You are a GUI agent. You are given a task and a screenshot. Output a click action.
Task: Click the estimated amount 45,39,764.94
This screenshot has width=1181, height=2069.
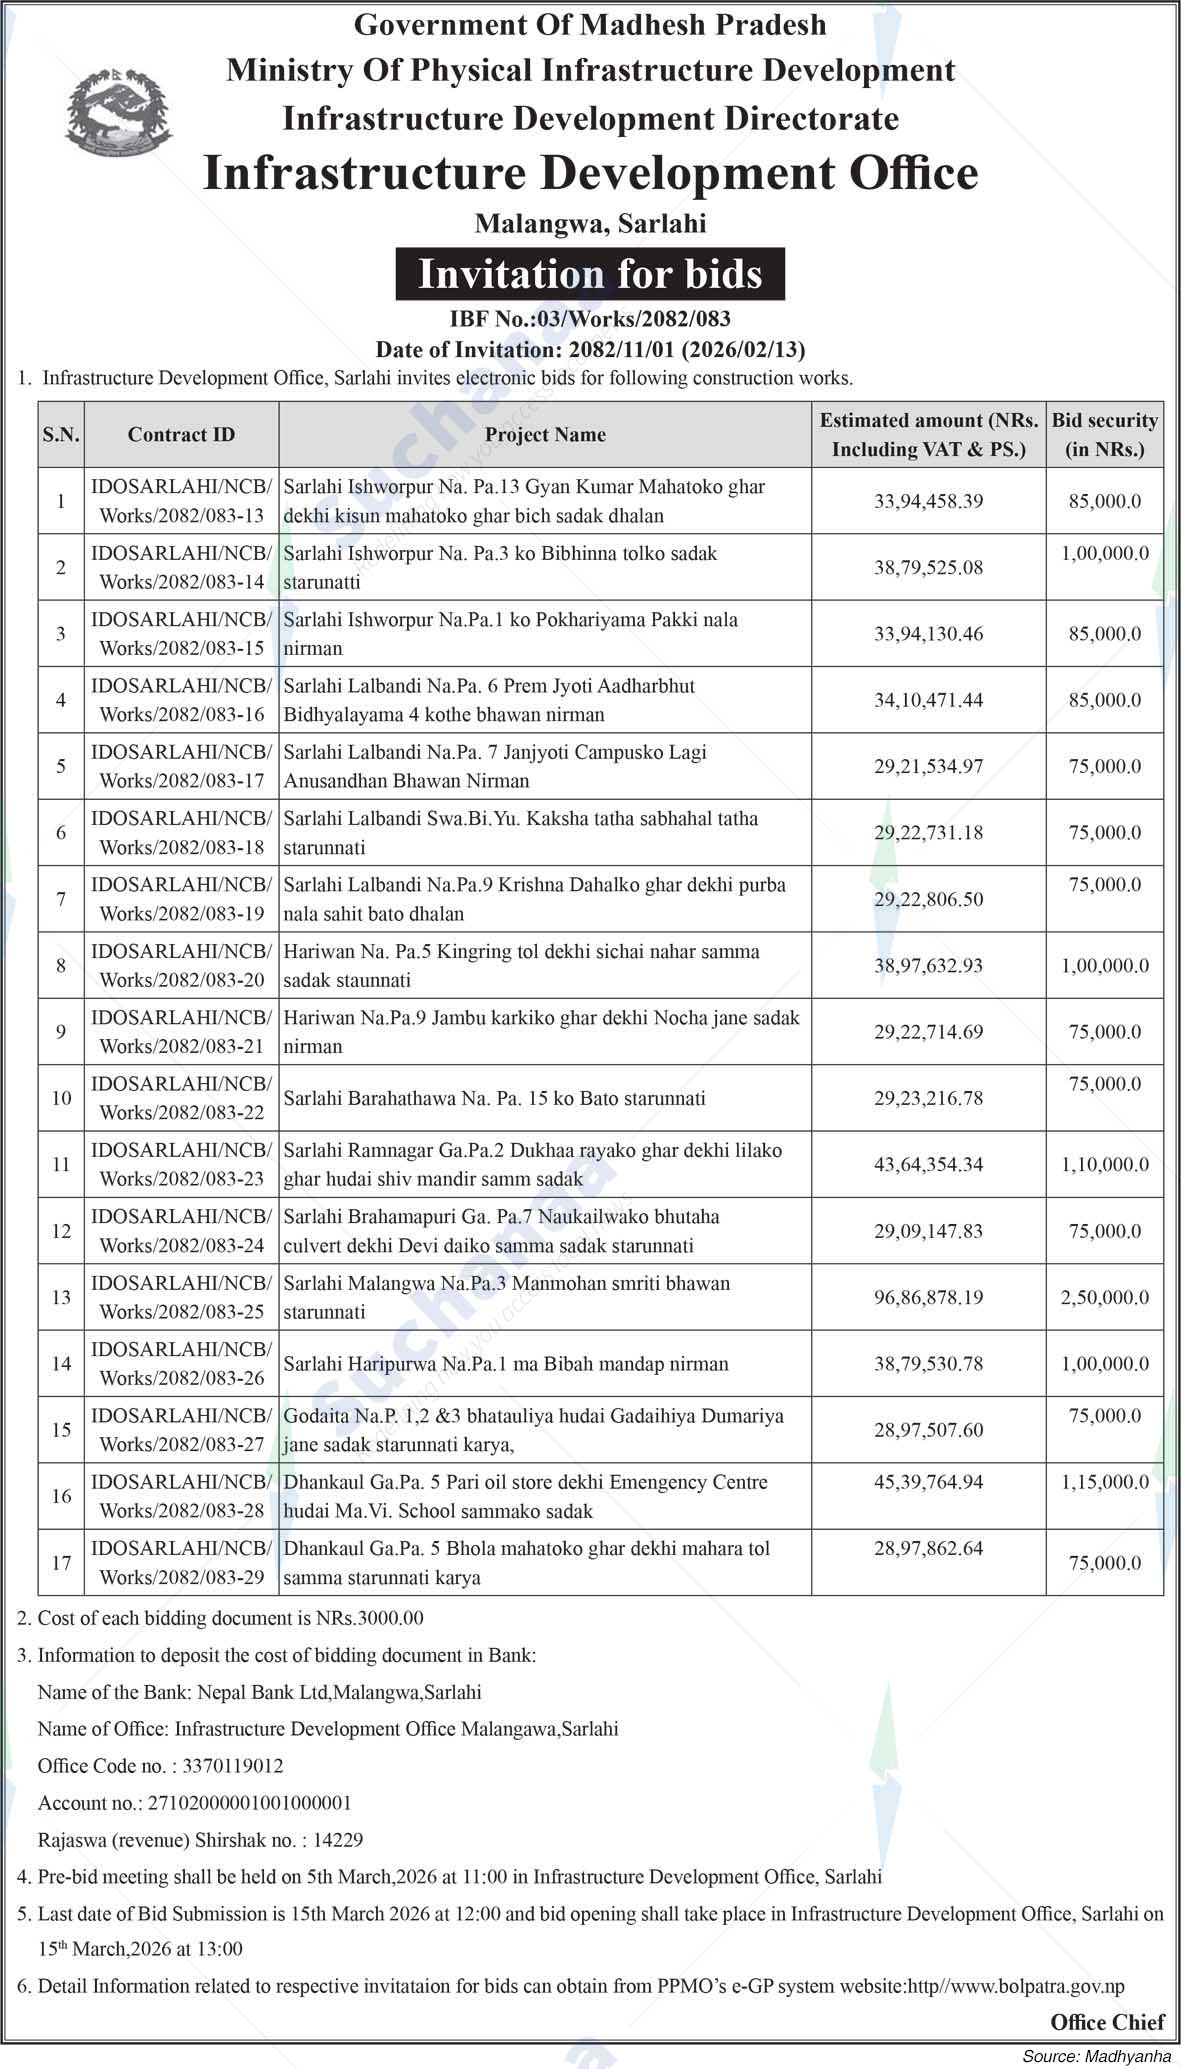(x=928, y=1482)
